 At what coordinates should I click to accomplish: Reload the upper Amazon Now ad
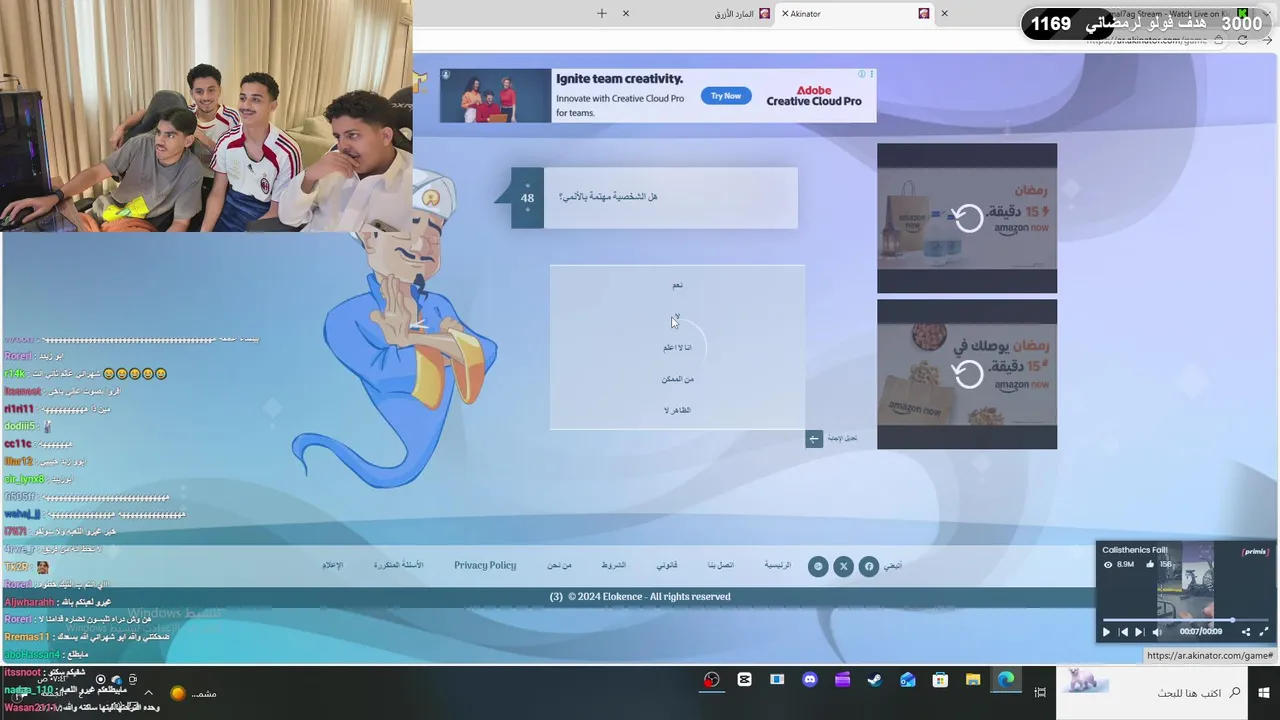(x=967, y=218)
